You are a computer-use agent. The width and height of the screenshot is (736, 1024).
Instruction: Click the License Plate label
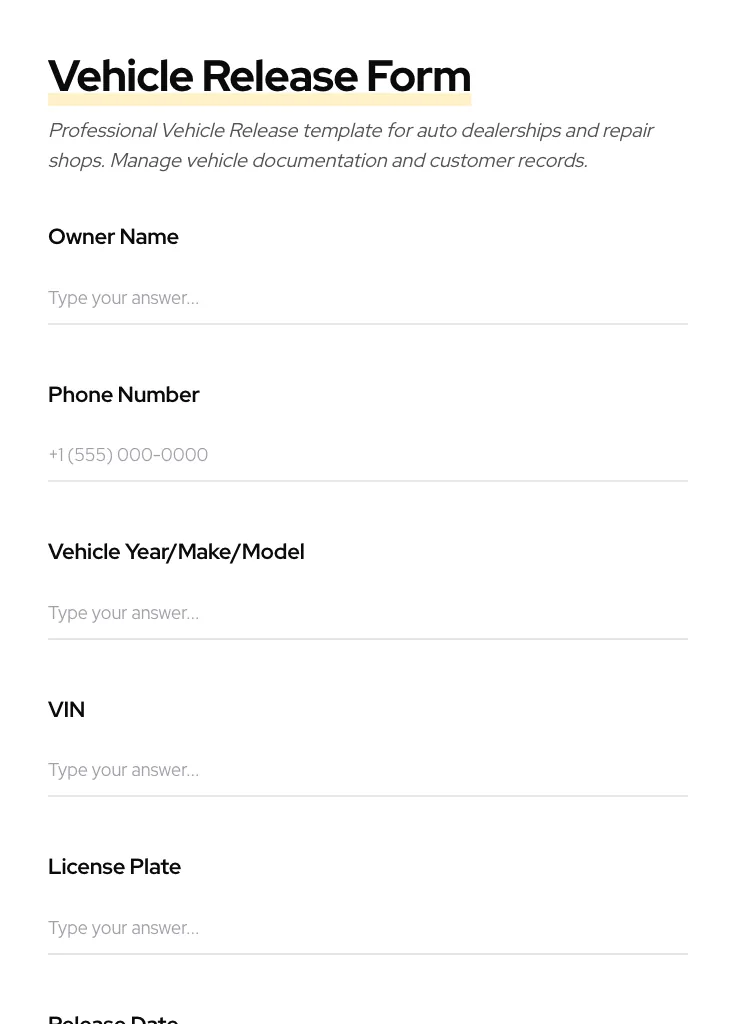(x=114, y=867)
